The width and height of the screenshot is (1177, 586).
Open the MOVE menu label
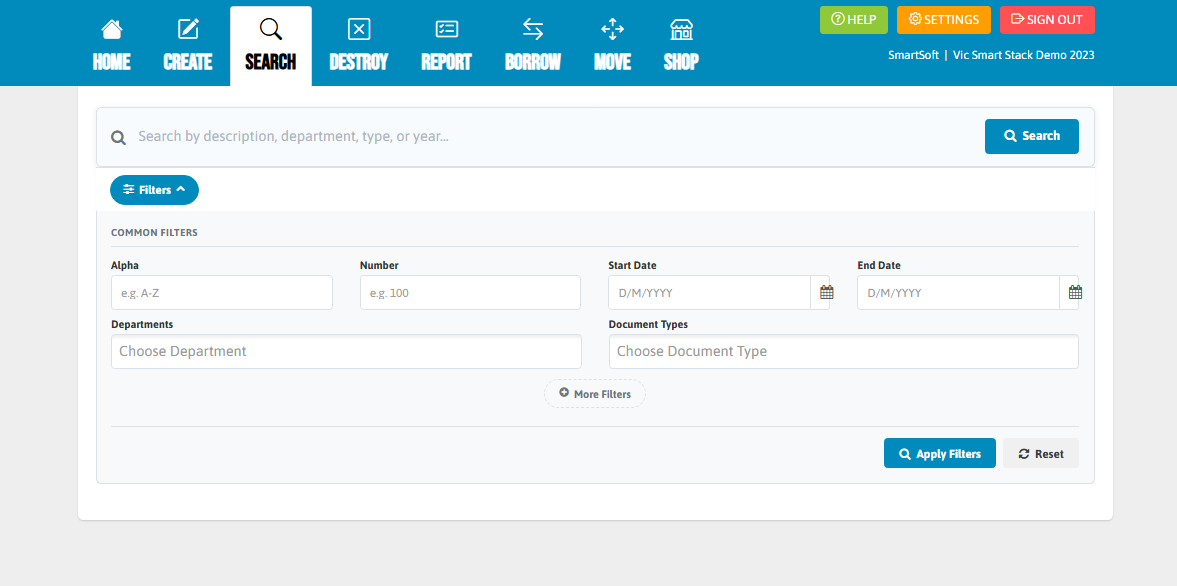tap(613, 62)
